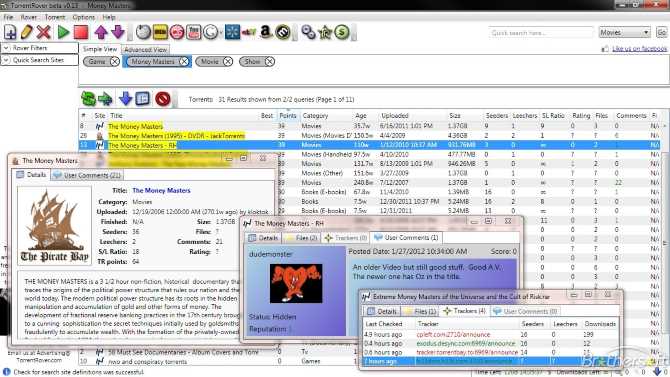Click the Quick search input field
Screen dimensions: 670x377
pyautogui.click(x=541, y=32)
